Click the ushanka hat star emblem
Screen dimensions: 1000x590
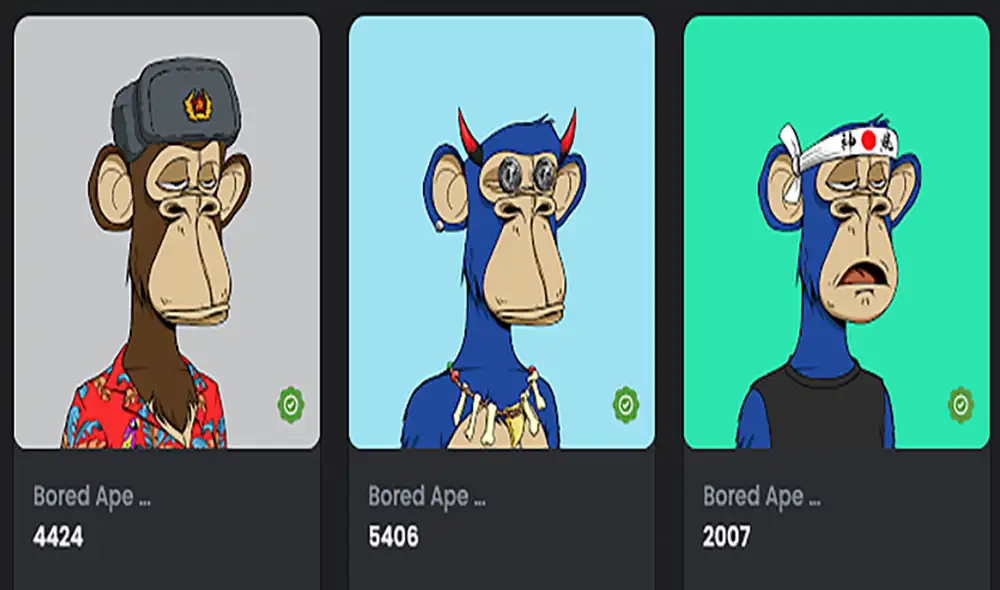pos(197,105)
